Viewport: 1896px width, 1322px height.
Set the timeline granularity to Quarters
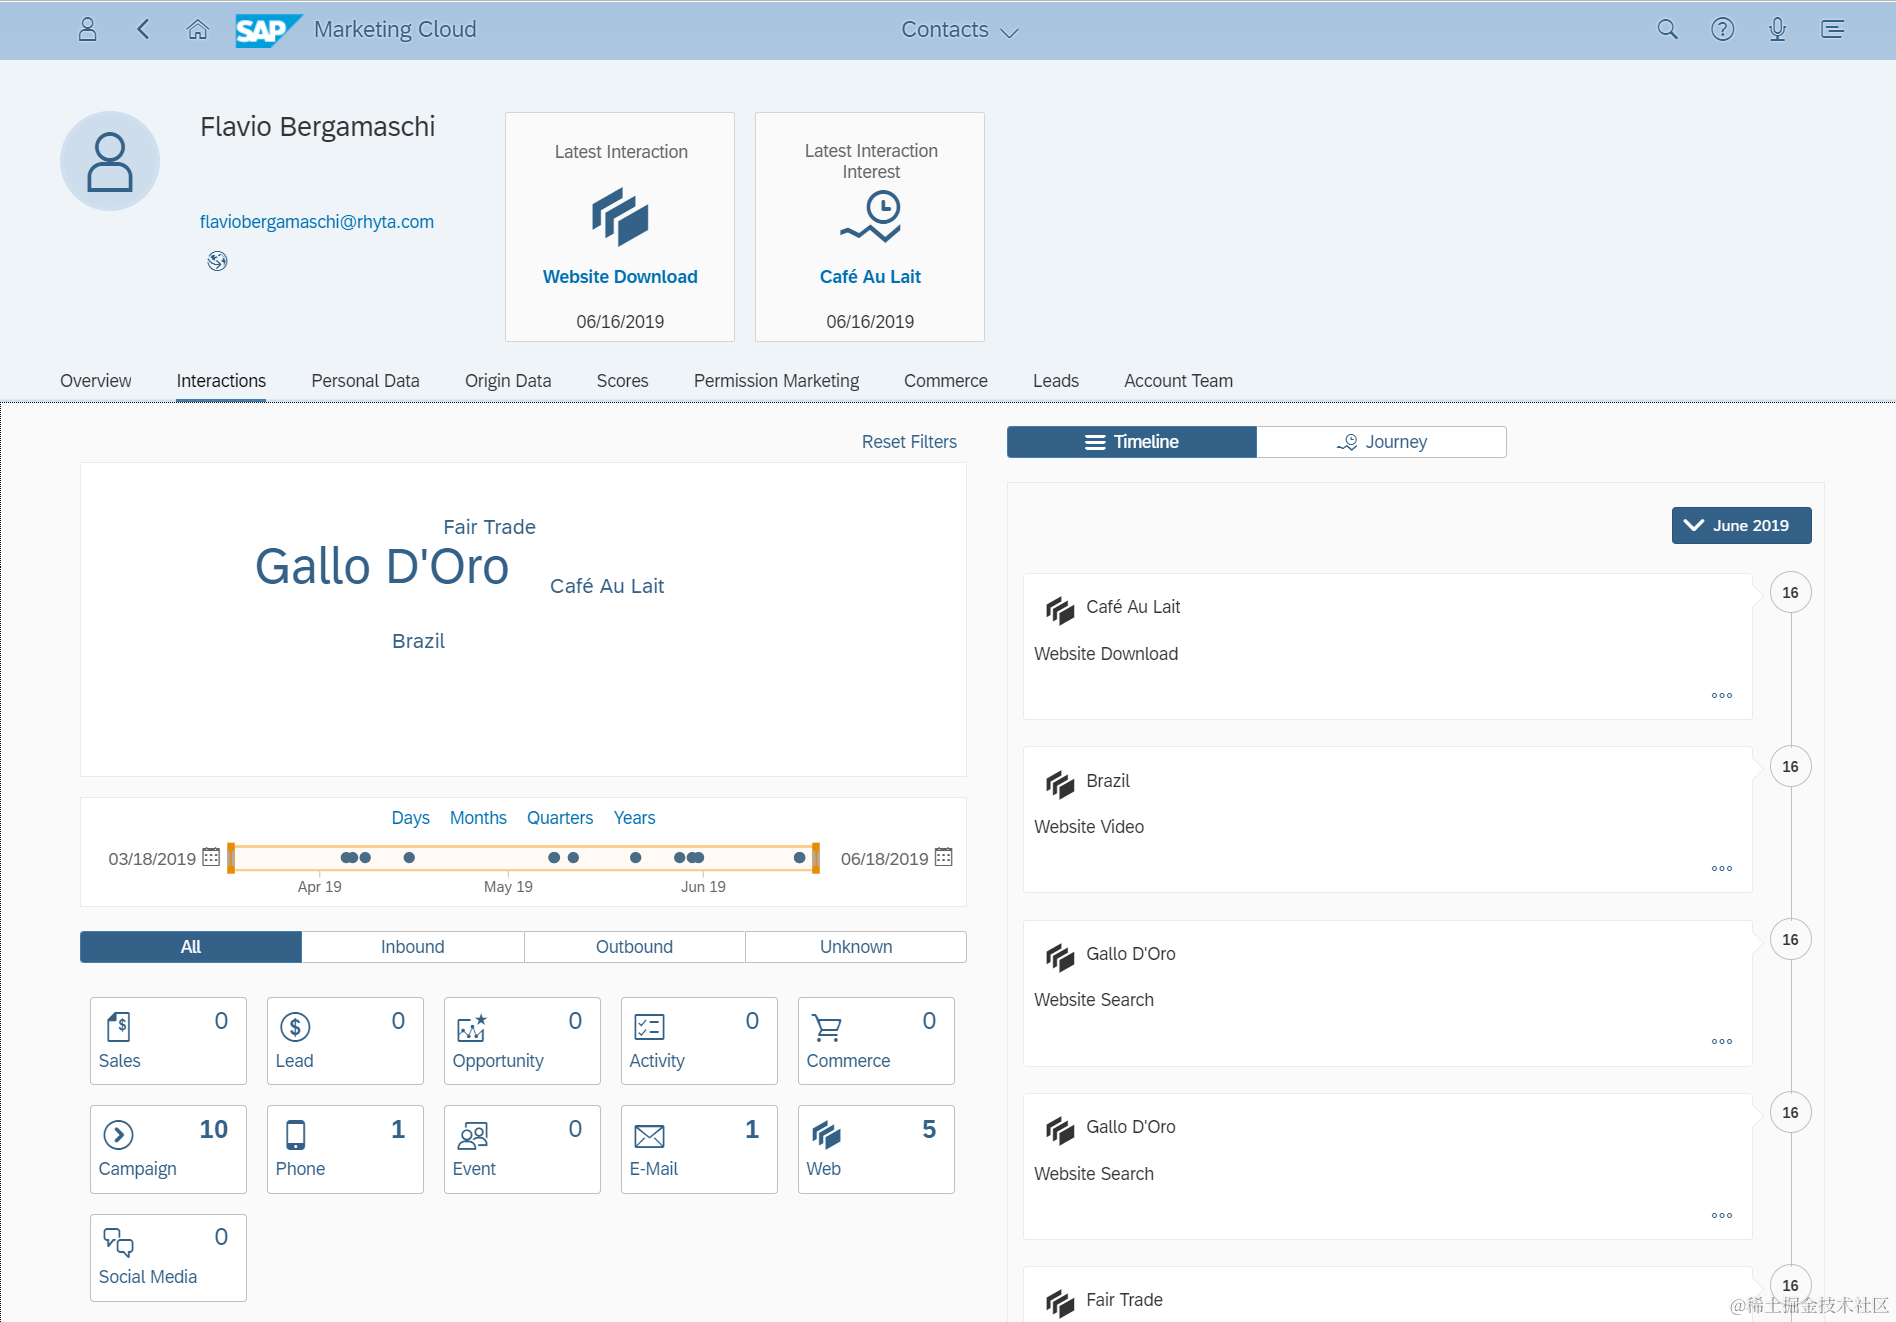(560, 818)
